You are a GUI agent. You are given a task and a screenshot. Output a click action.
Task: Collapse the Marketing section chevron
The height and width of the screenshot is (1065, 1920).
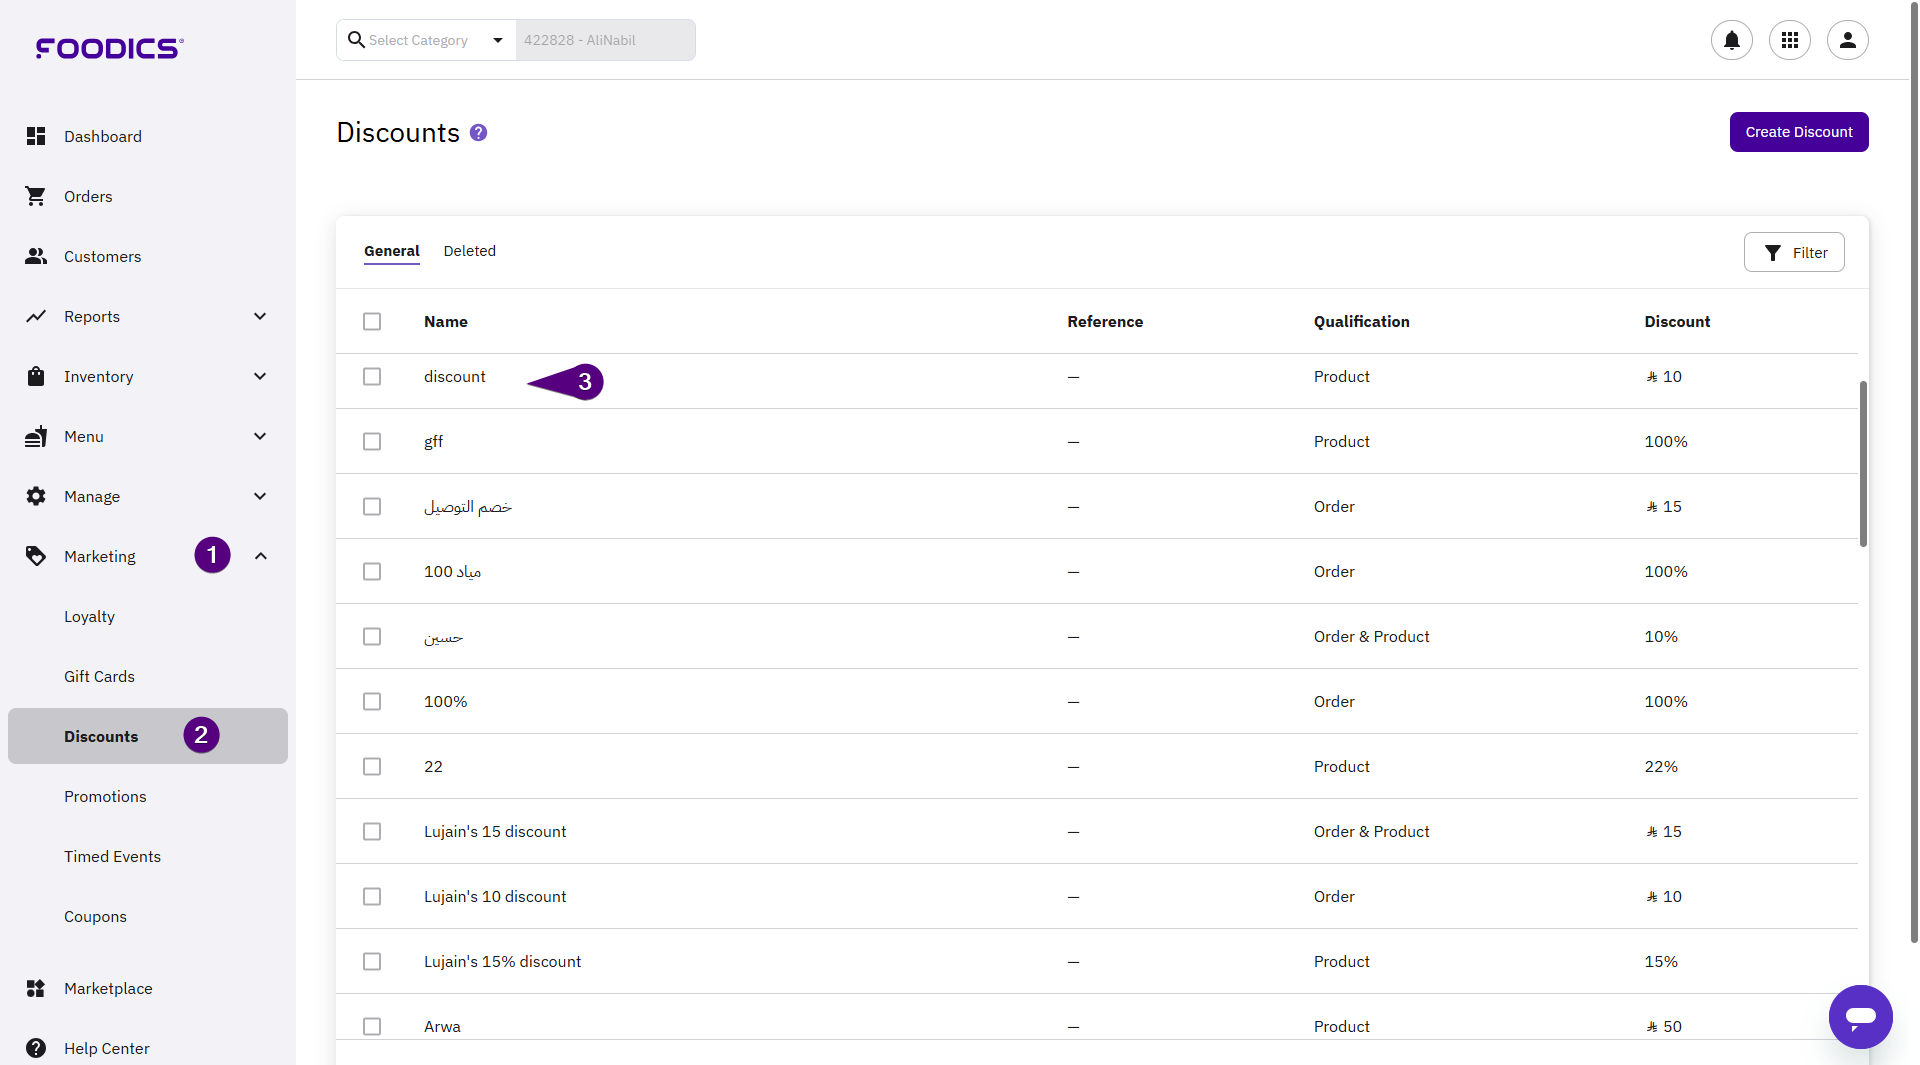(260, 556)
